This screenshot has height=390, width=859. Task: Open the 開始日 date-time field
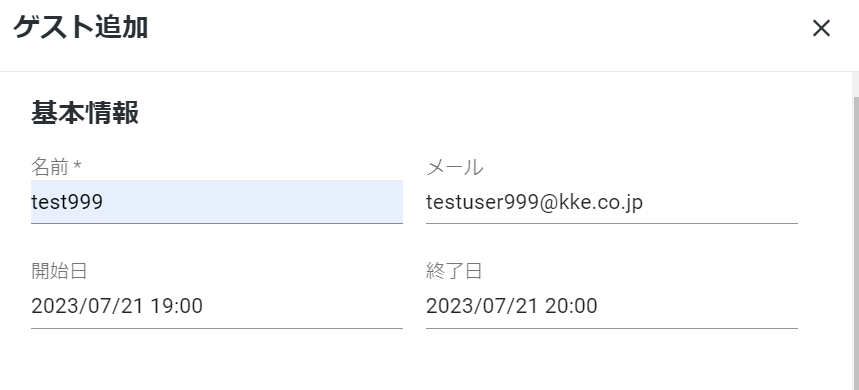click(x=217, y=306)
